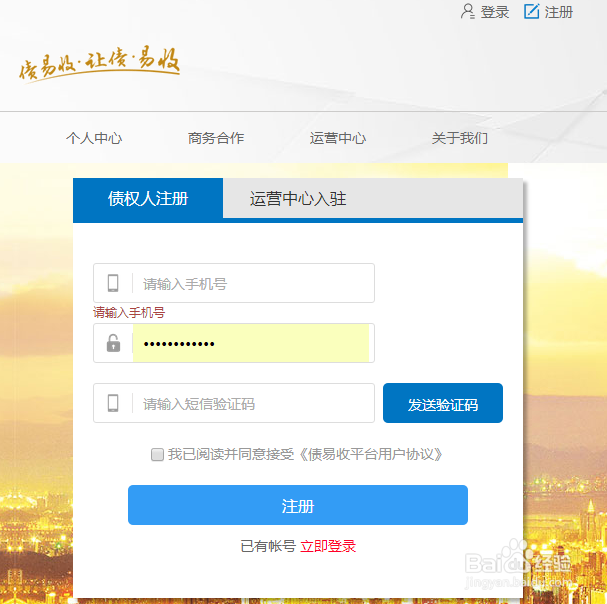Image resolution: width=607 pixels, height=604 pixels.
Task: Check the 我已阅读并同意接受 agreement checkbox
Action: (157, 455)
